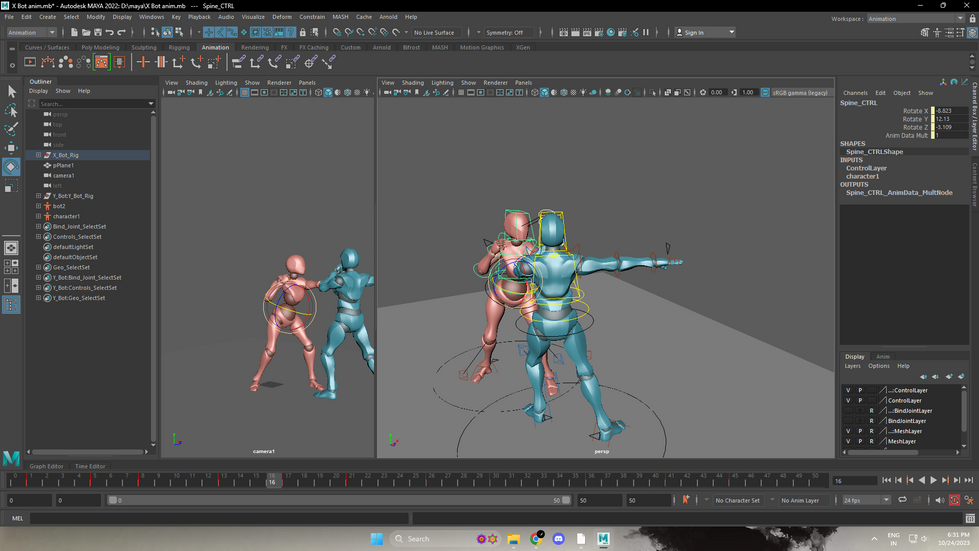Open the Graph Editor tab
The width and height of the screenshot is (979, 551).
tap(46, 466)
